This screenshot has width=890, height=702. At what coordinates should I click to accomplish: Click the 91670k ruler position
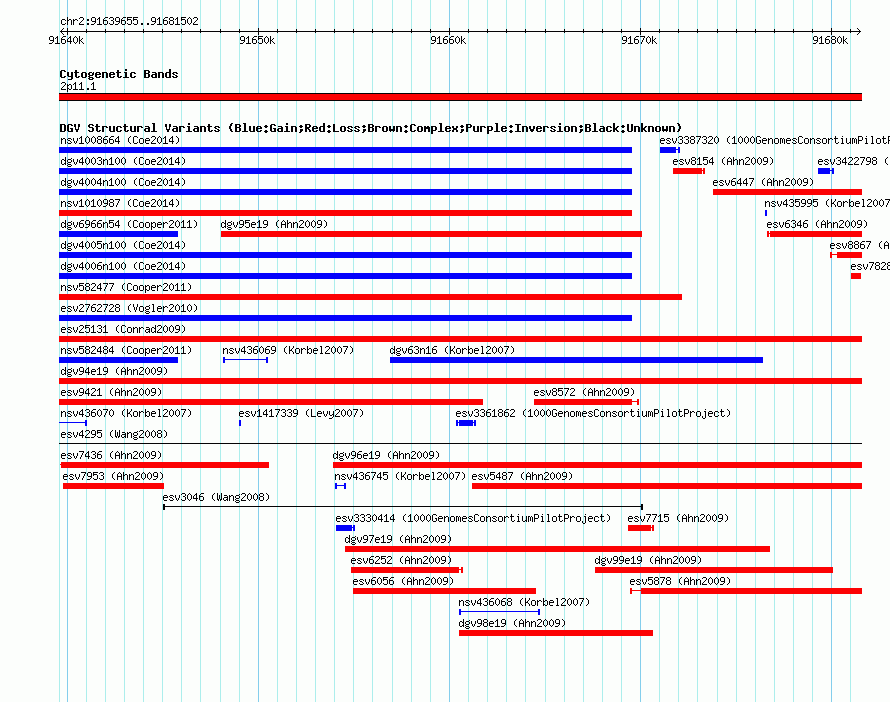[x=639, y=40]
